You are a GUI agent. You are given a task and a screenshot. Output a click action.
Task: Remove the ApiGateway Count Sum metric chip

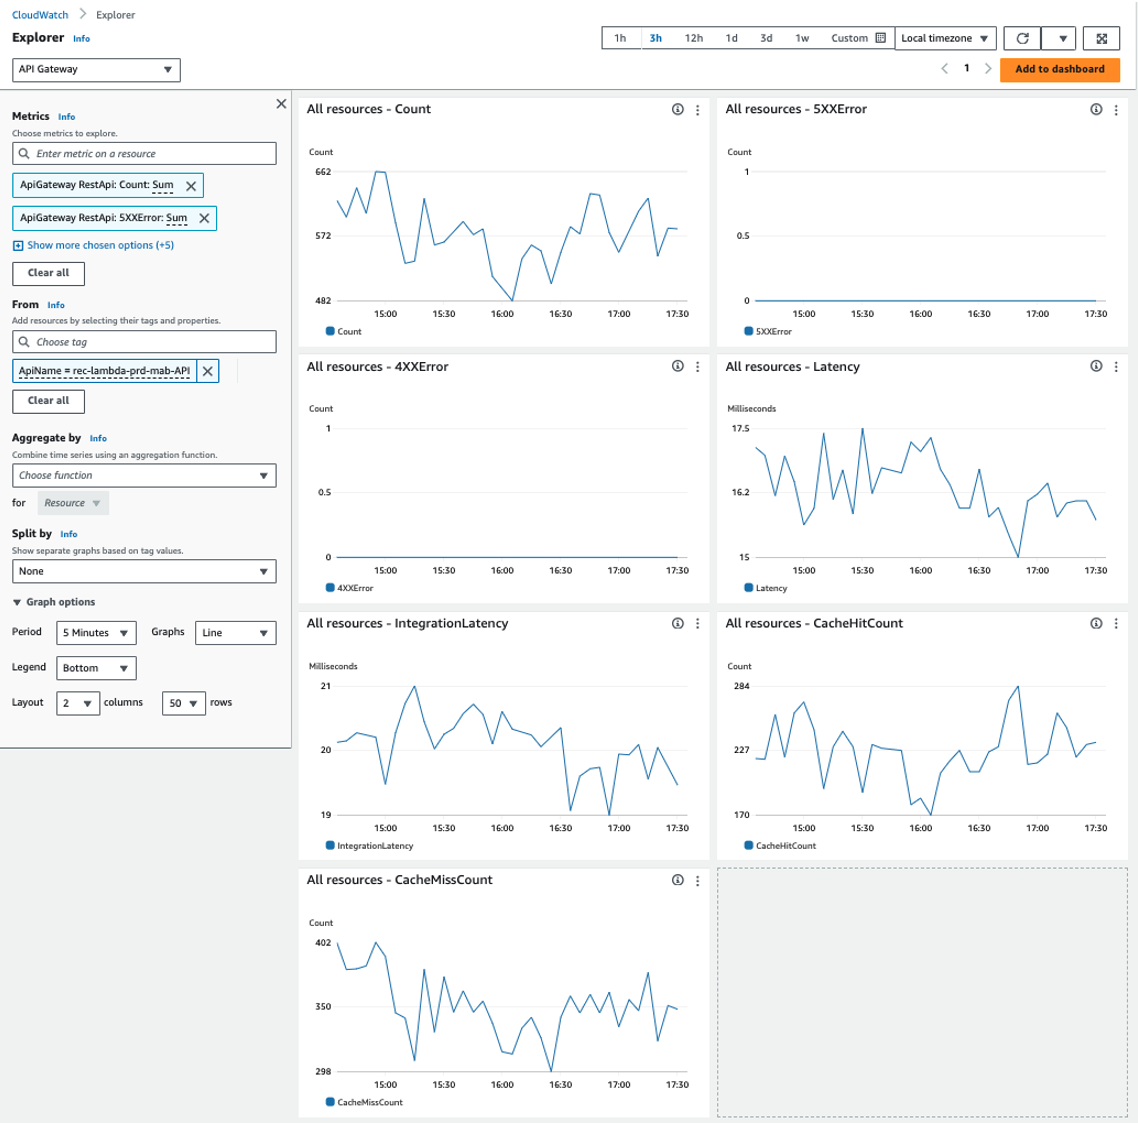pos(191,186)
